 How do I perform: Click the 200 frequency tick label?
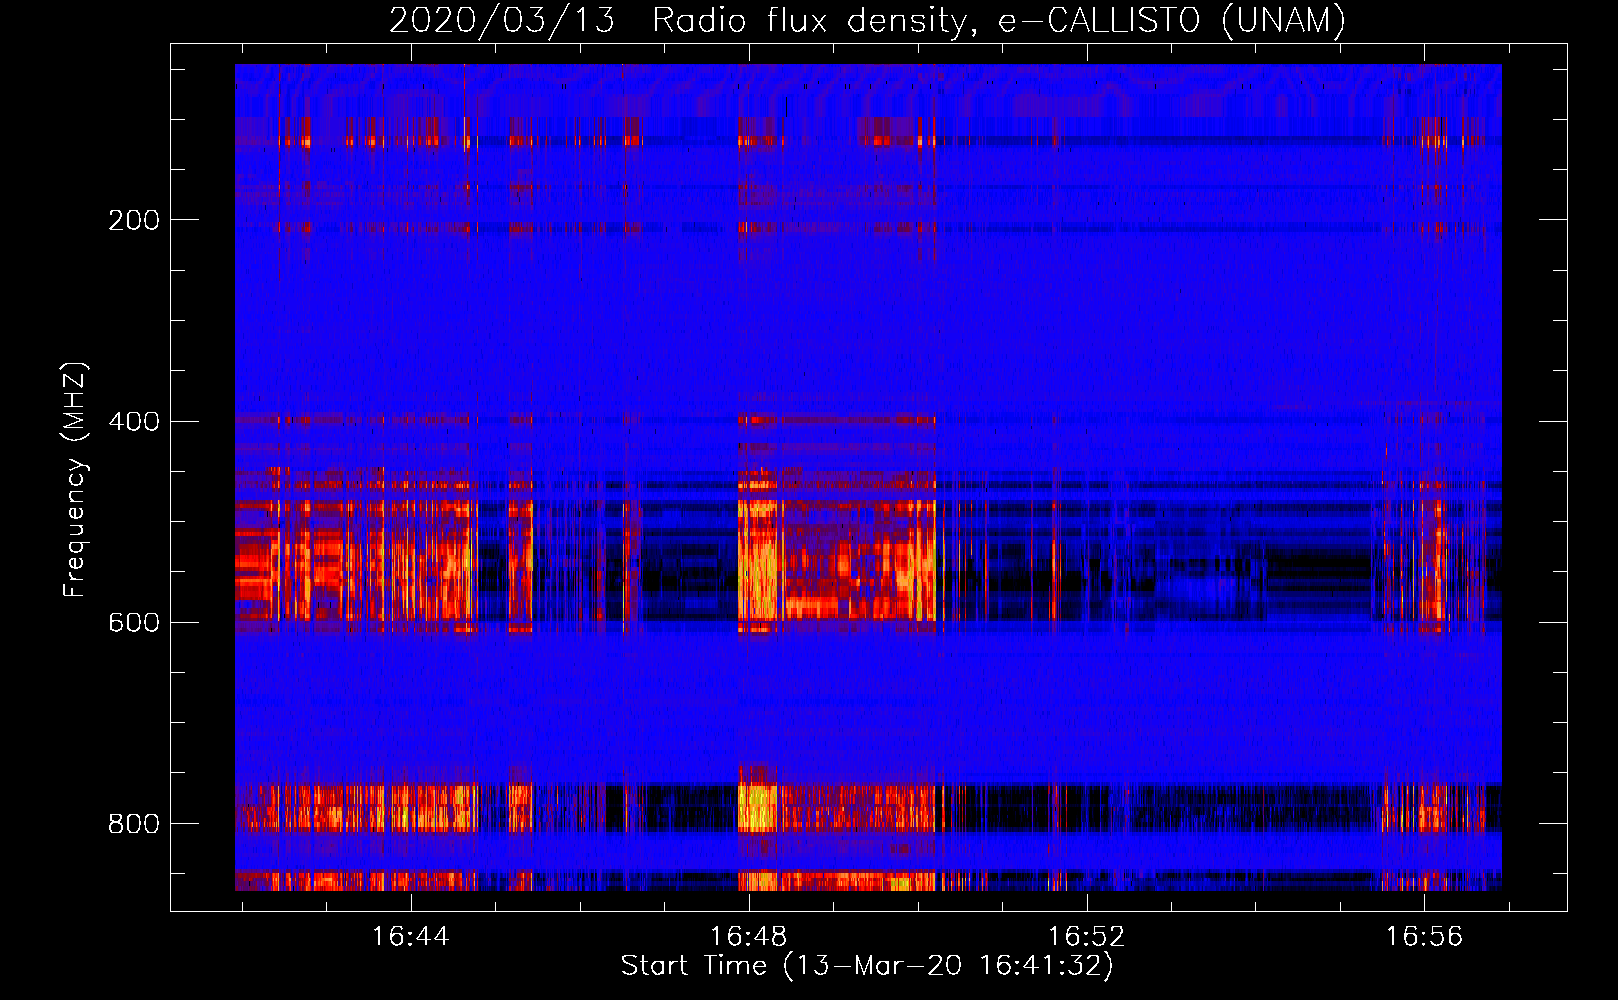point(134,220)
